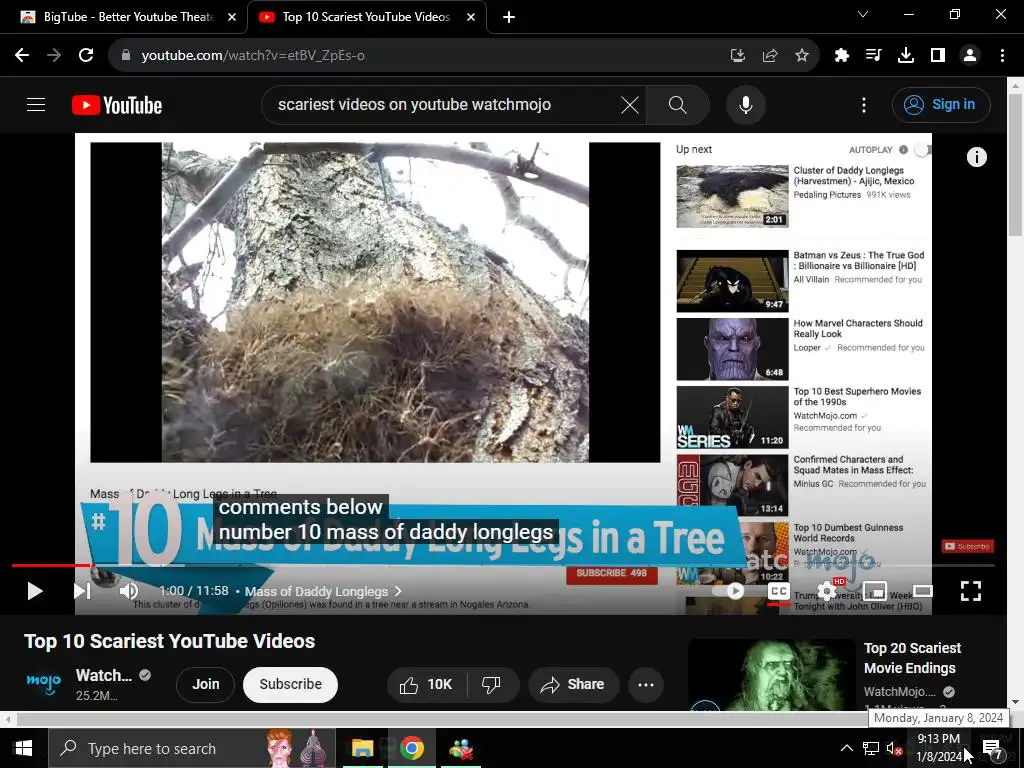Open Top 20 Scariest Movie Endings thumbnail
Screen dimensions: 1024x768
pyautogui.click(x=772, y=675)
